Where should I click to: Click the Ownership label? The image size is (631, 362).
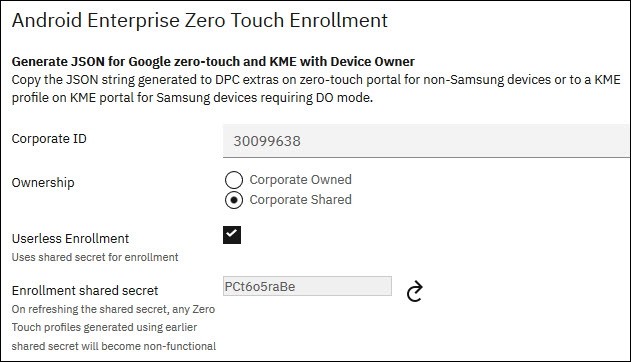click(43, 183)
